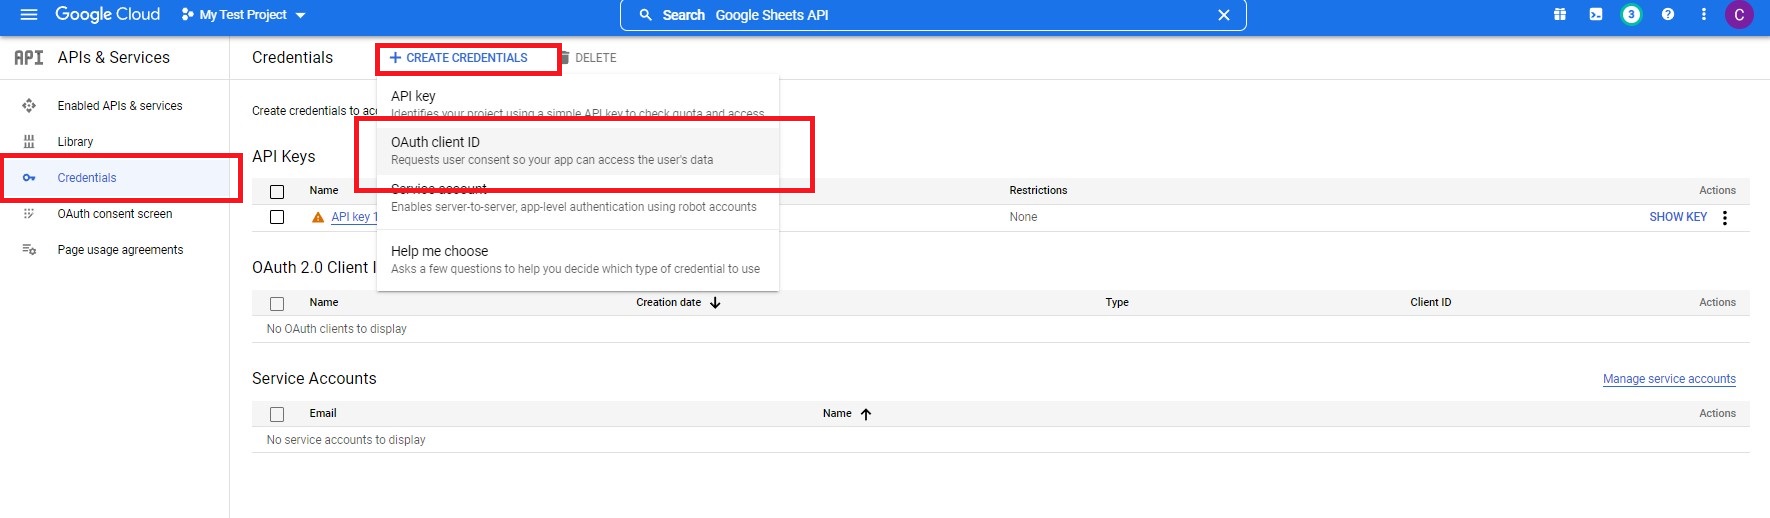Click the Library grid icon
This screenshot has width=1770, height=518.
pos(29,142)
